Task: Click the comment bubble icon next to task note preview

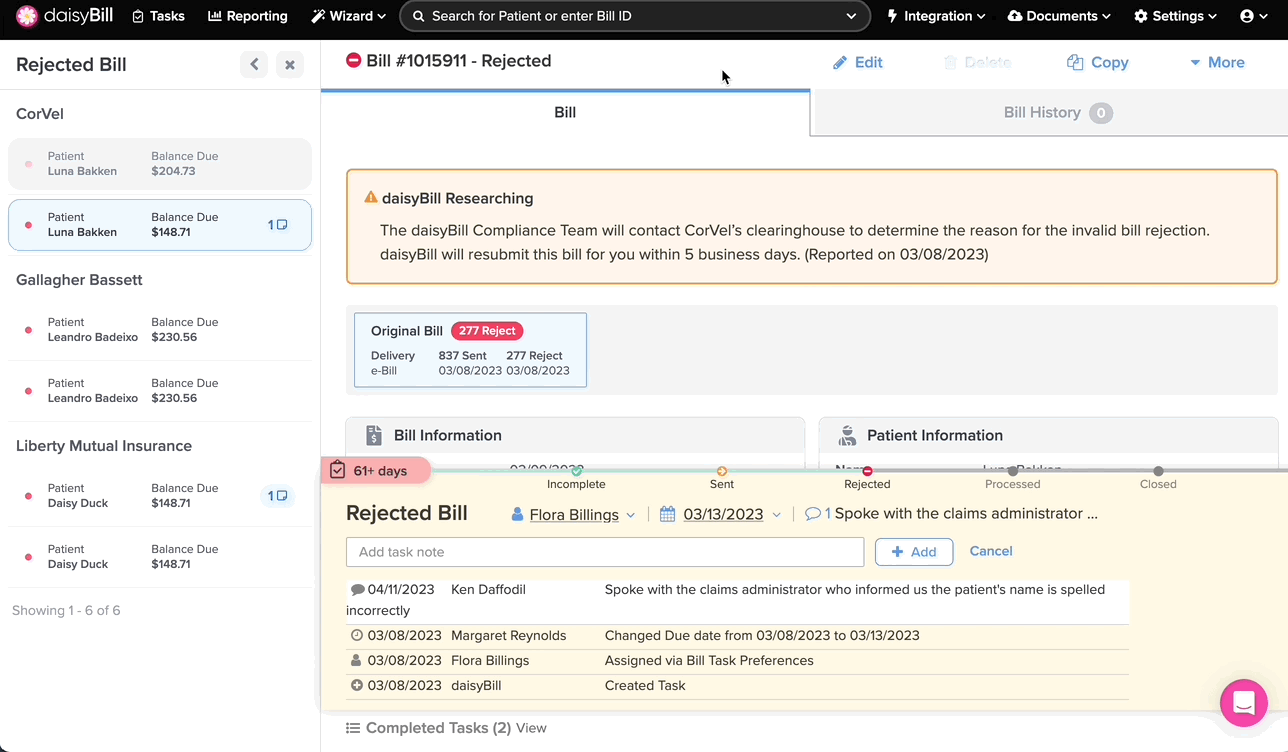Action: click(x=813, y=514)
